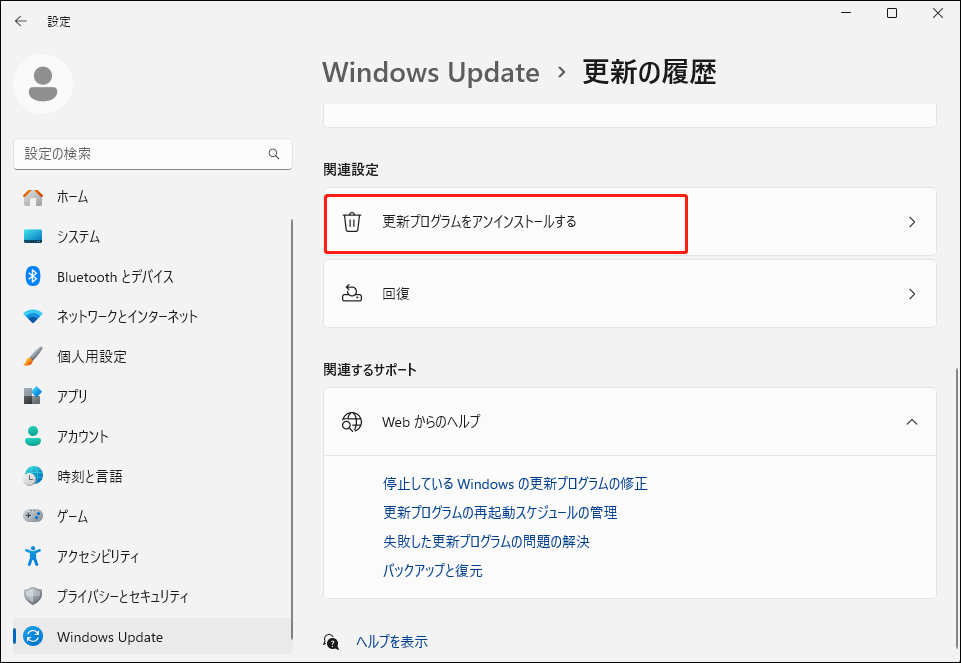Select the ホーム icon in the sidebar
Viewport: 961px width, 663px height.
coord(29,197)
